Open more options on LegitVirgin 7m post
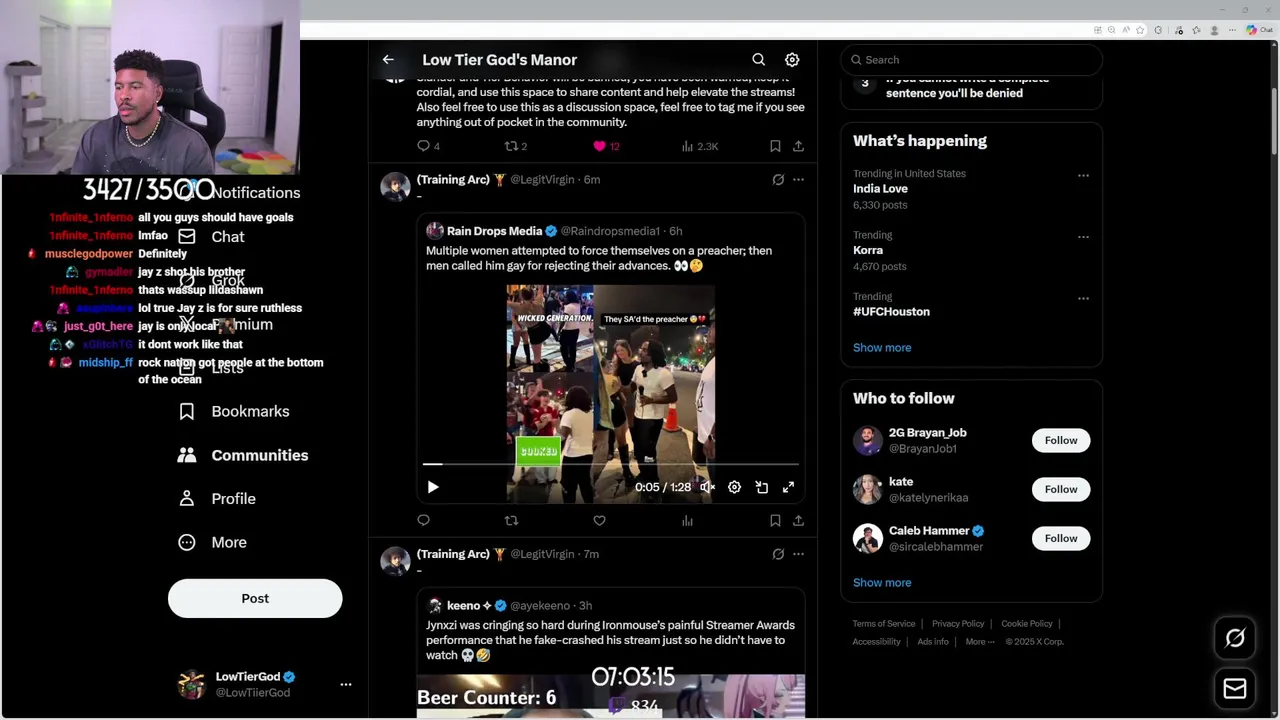The height and width of the screenshot is (720, 1280). (798, 554)
